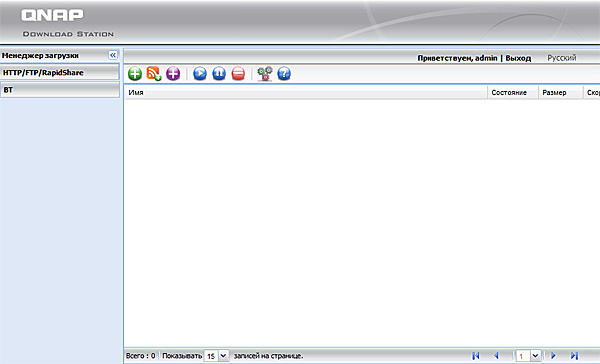The image size is (600, 364).
Task: Click the green add download task icon
Action: (135, 73)
